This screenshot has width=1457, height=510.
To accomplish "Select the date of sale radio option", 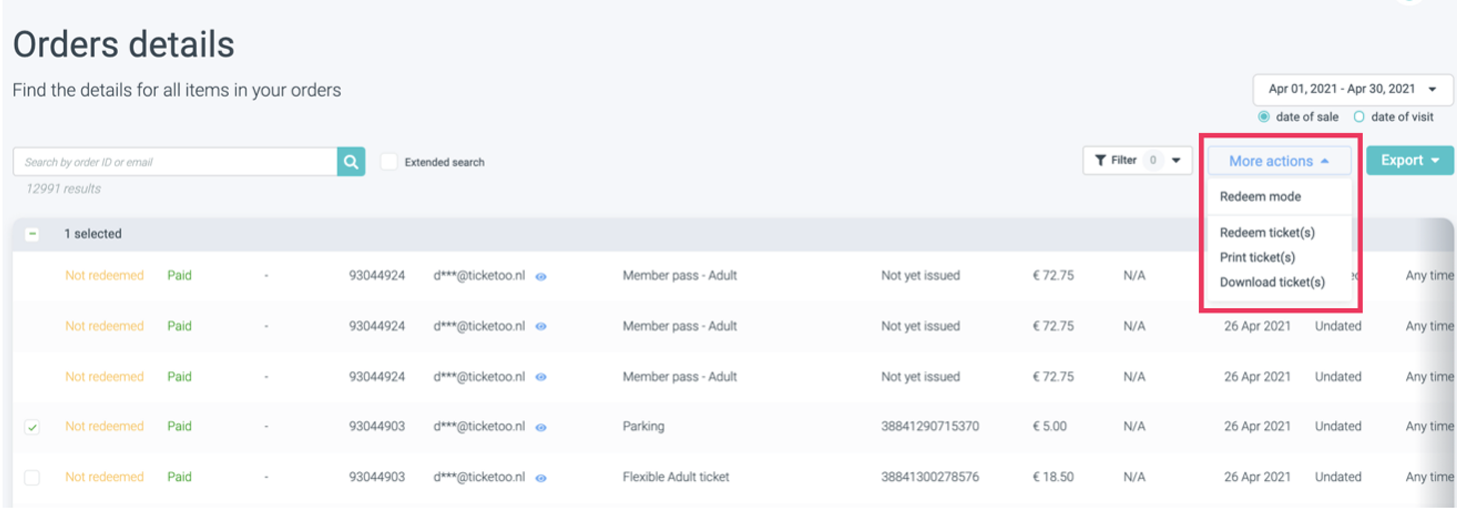I will coord(1264,117).
